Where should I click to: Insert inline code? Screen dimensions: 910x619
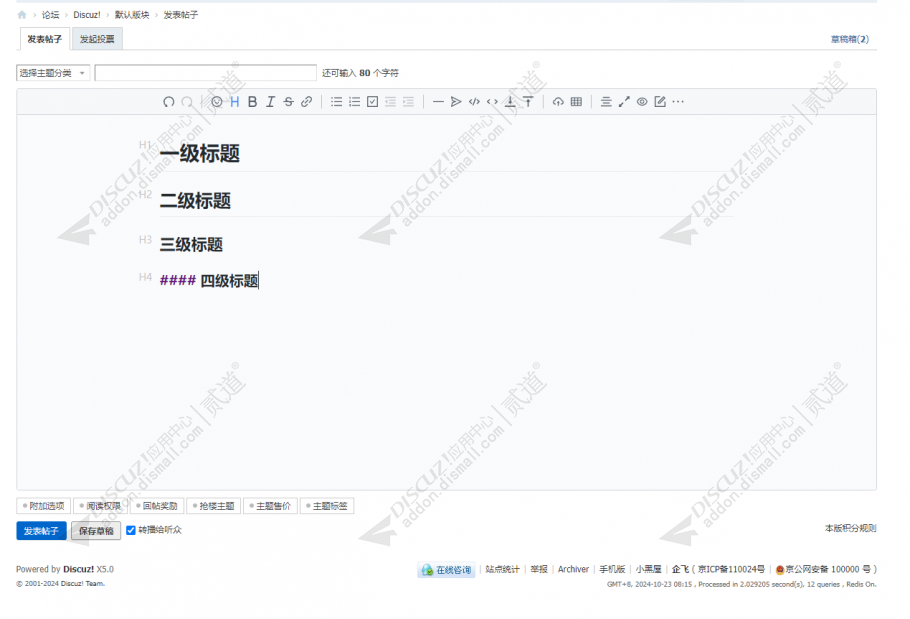tap(492, 102)
